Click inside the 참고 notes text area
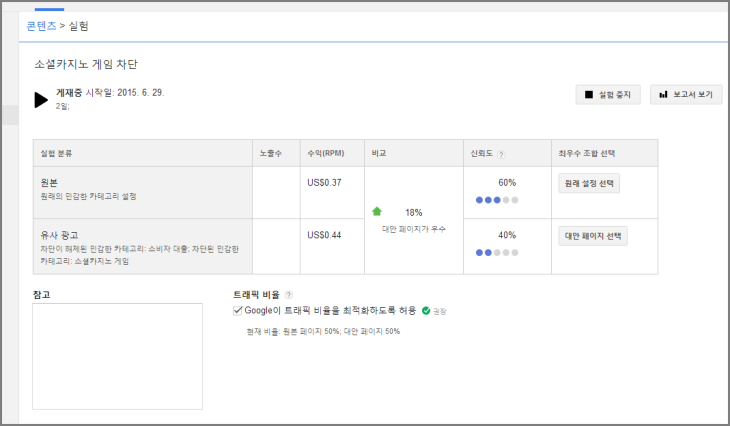Viewport: 730px width, 426px height. click(x=117, y=357)
